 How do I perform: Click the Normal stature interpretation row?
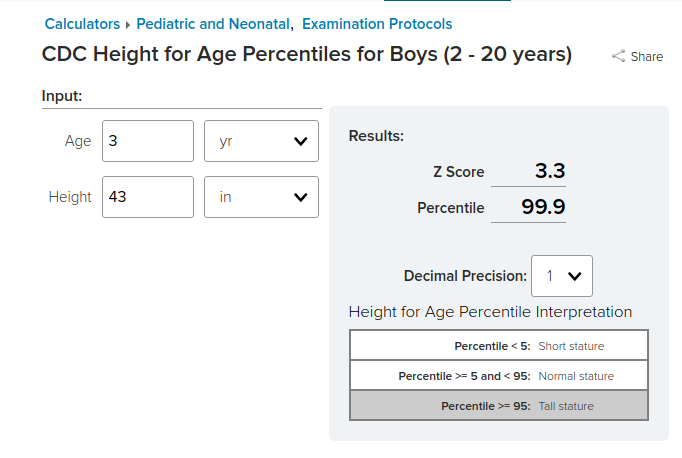[499, 375]
